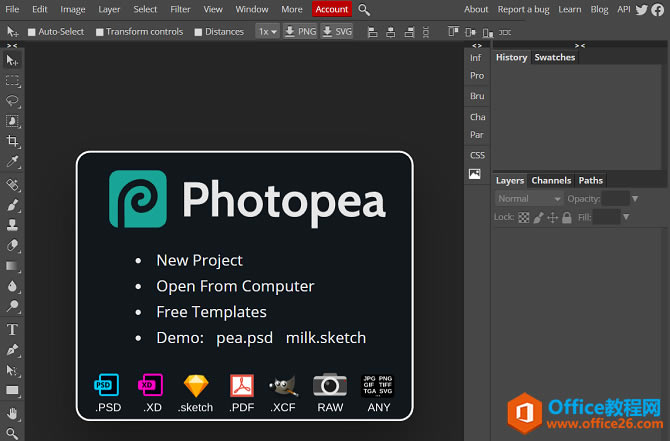
Task: Select the Zoom tool in toolbar
Action: click(12, 433)
